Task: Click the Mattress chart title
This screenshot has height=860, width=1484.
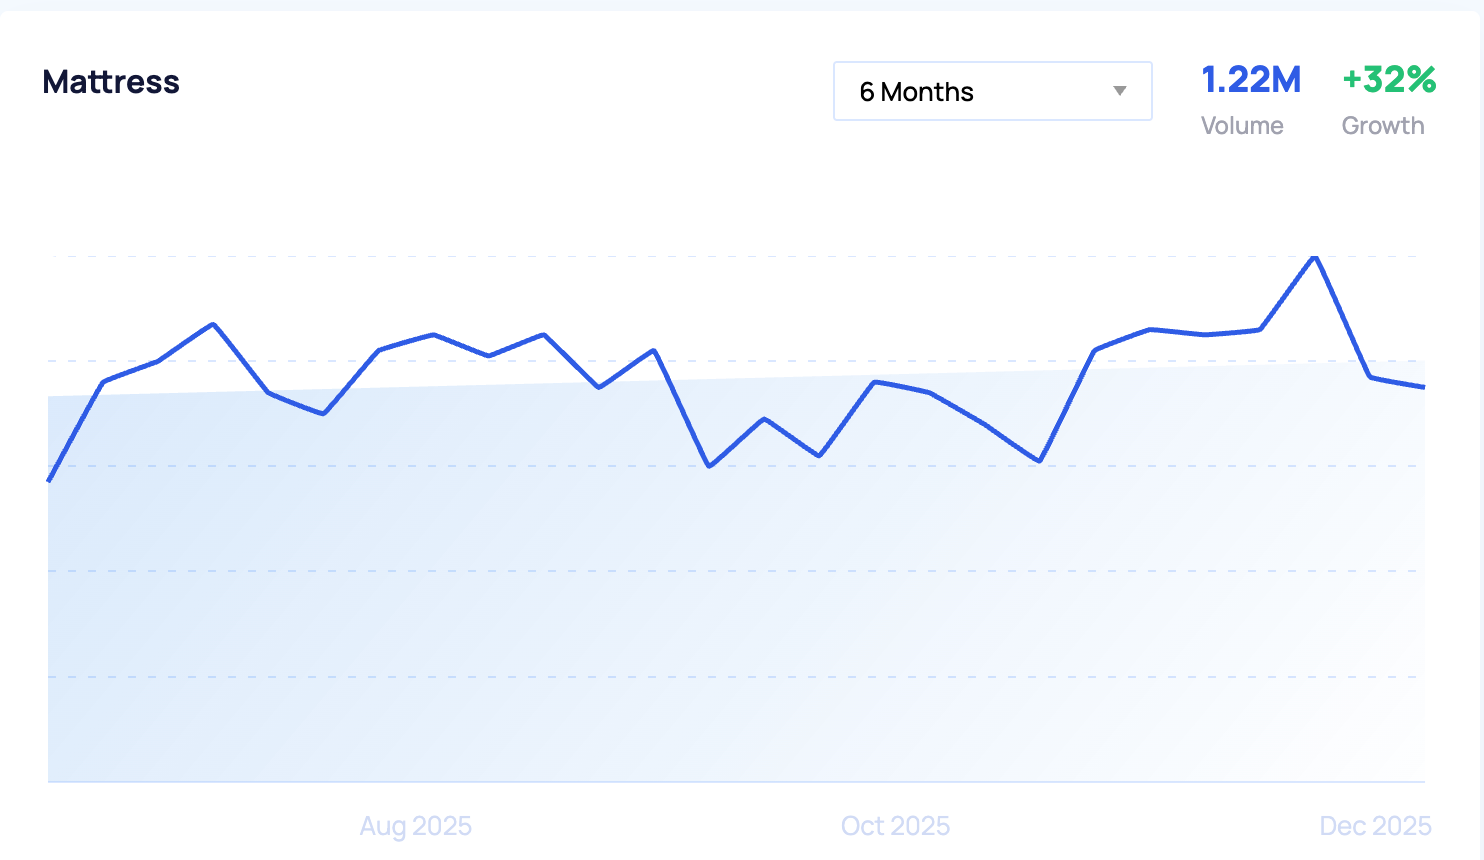Action: (x=111, y=82)
